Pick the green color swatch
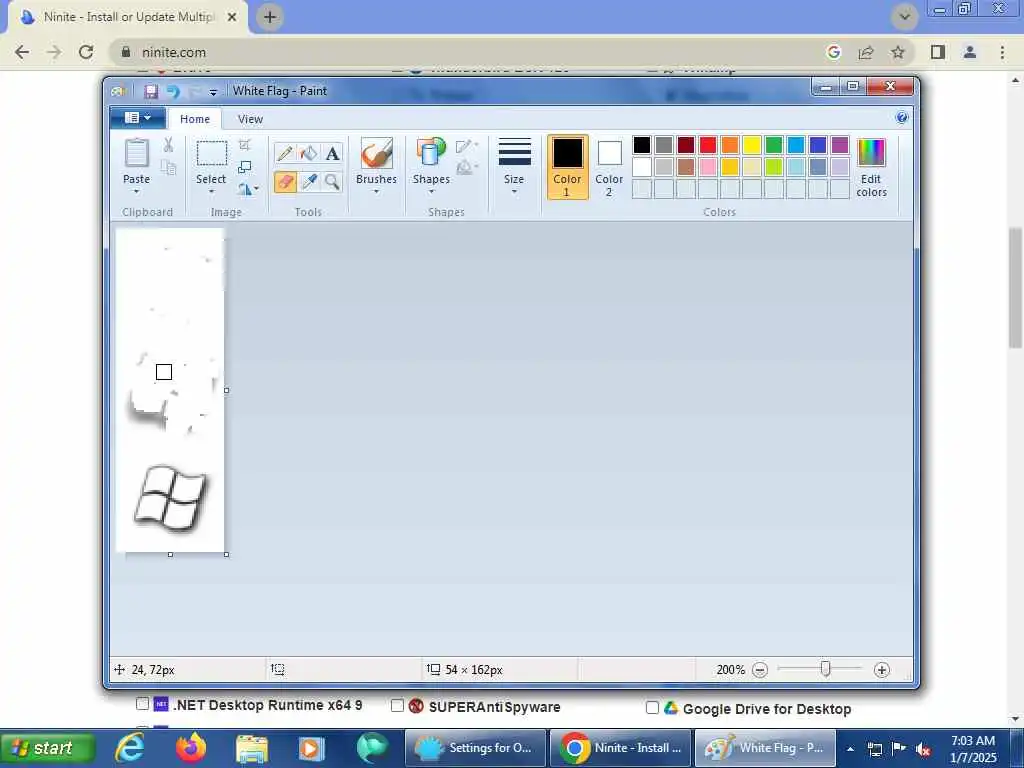The width and height of the screenshot is (1024, 768). [773, 145]
